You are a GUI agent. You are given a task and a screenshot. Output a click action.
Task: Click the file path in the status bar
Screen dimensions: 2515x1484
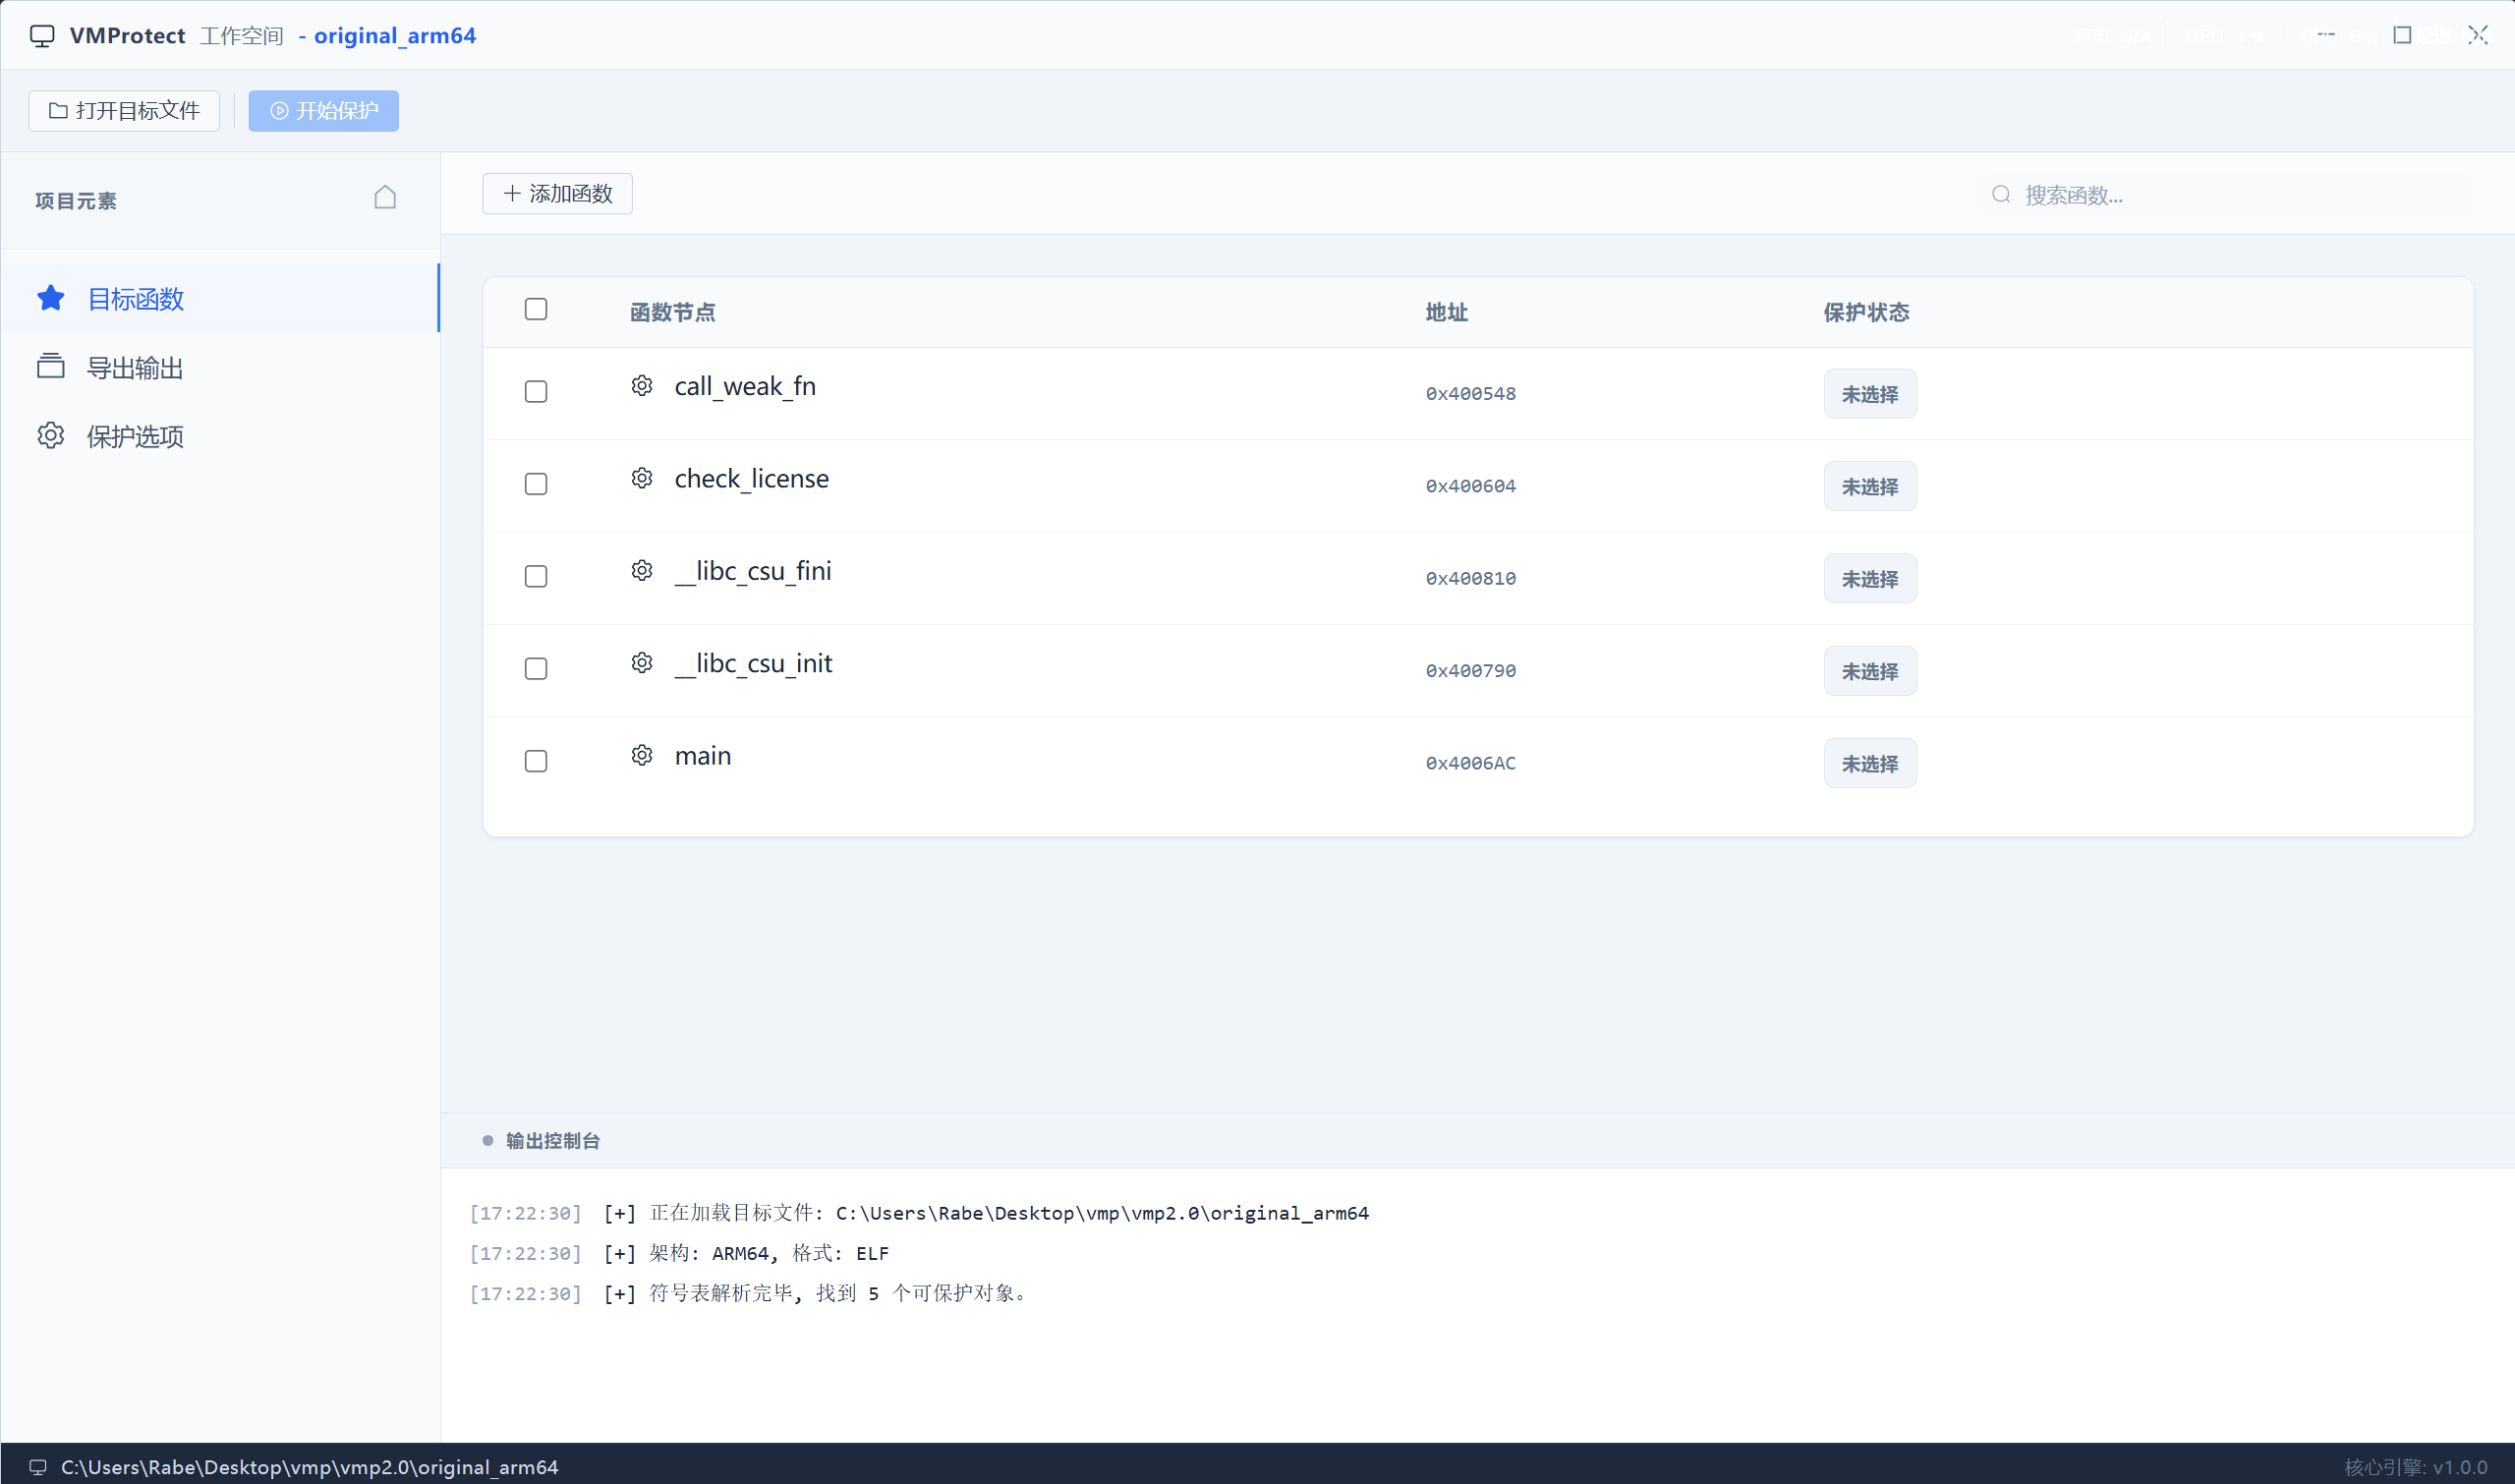(x=310, y=1467)
